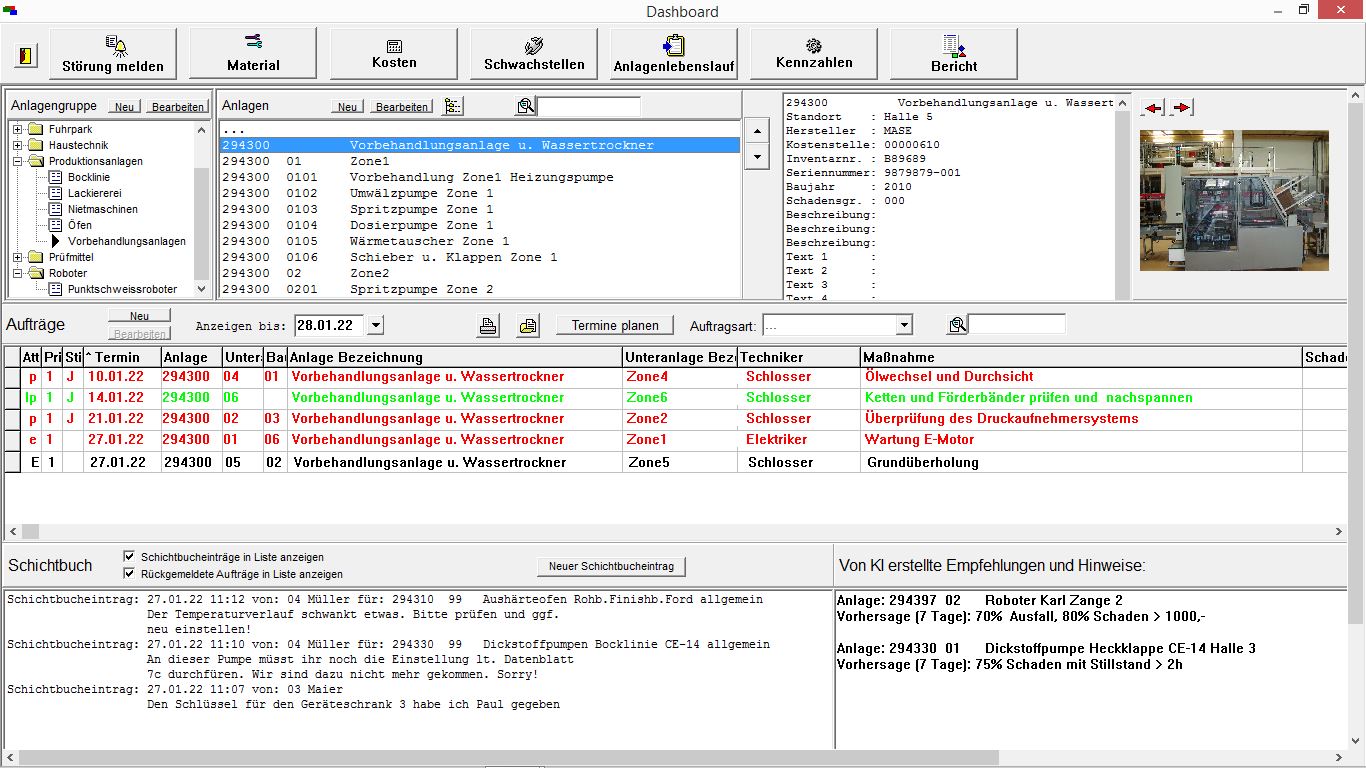
Task: Open the Auftragsart dropdown
Action: tap(903, 324)
